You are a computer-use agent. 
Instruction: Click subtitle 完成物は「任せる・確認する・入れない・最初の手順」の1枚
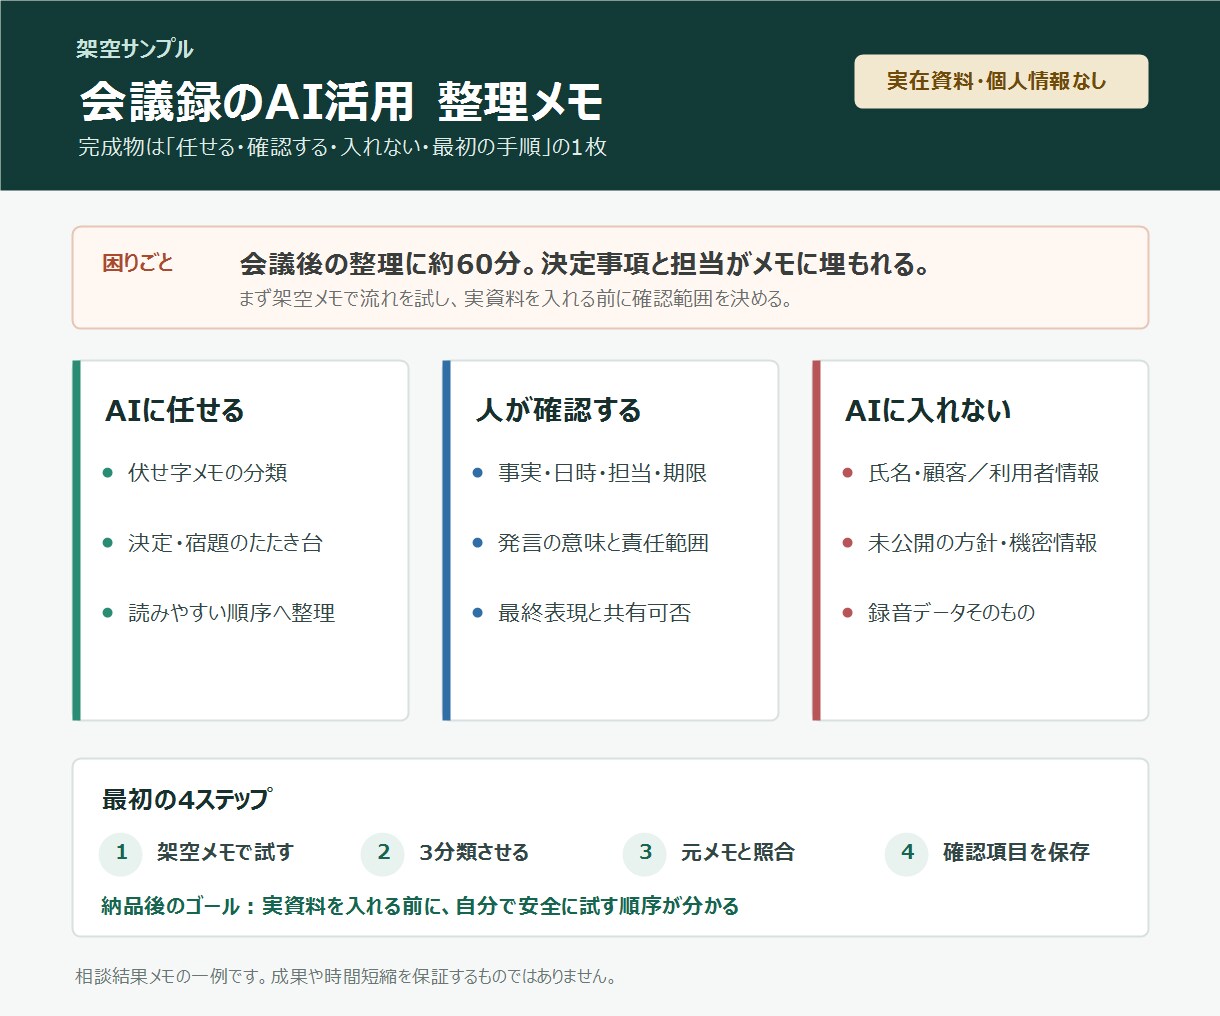[x=343, y=147]
